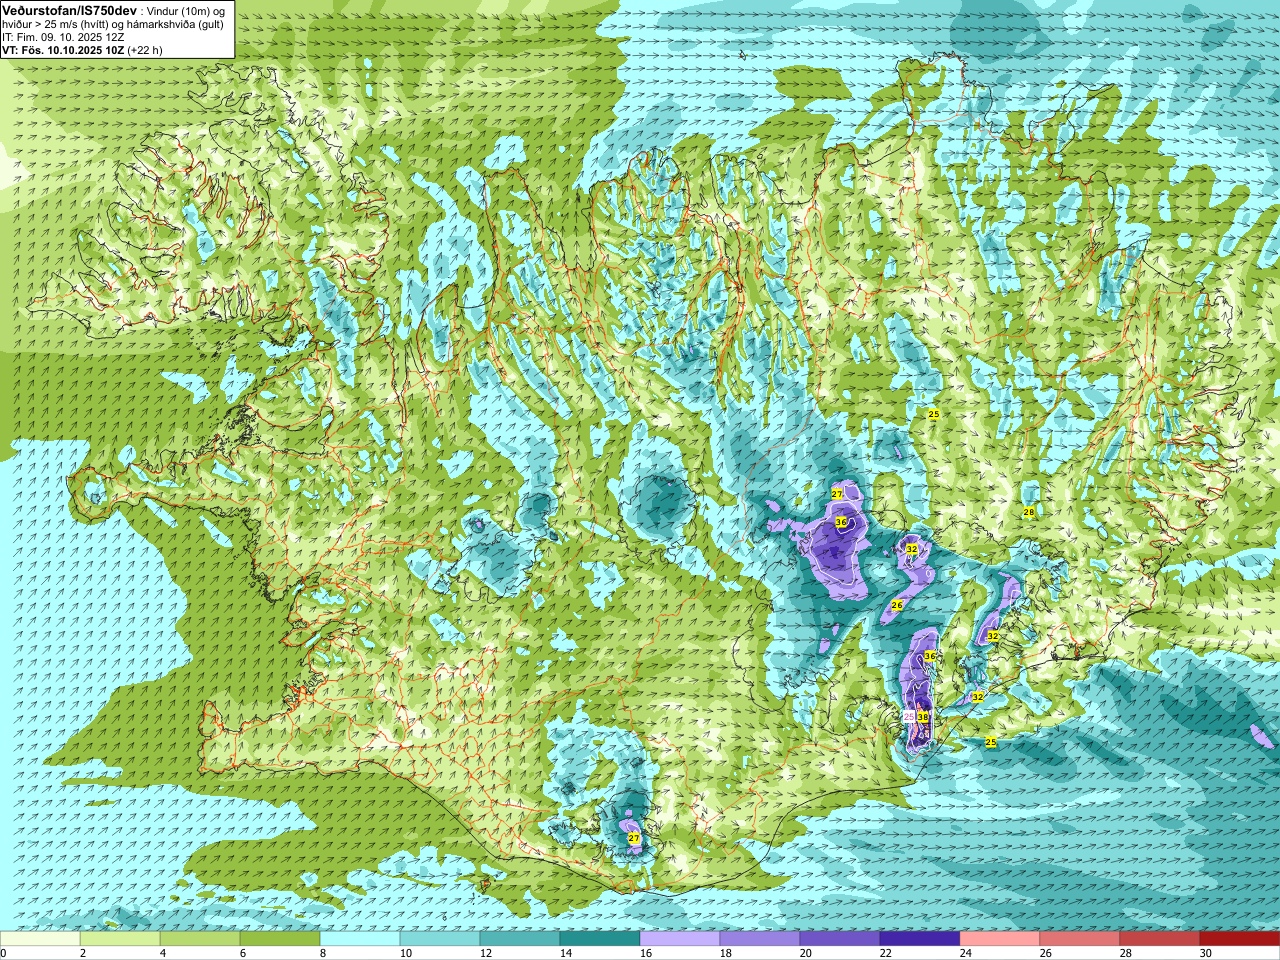The image size is (1280, 960).
Task: Click the Veðurstofan/IS750dev title text
Action: (x=70, y=9)
